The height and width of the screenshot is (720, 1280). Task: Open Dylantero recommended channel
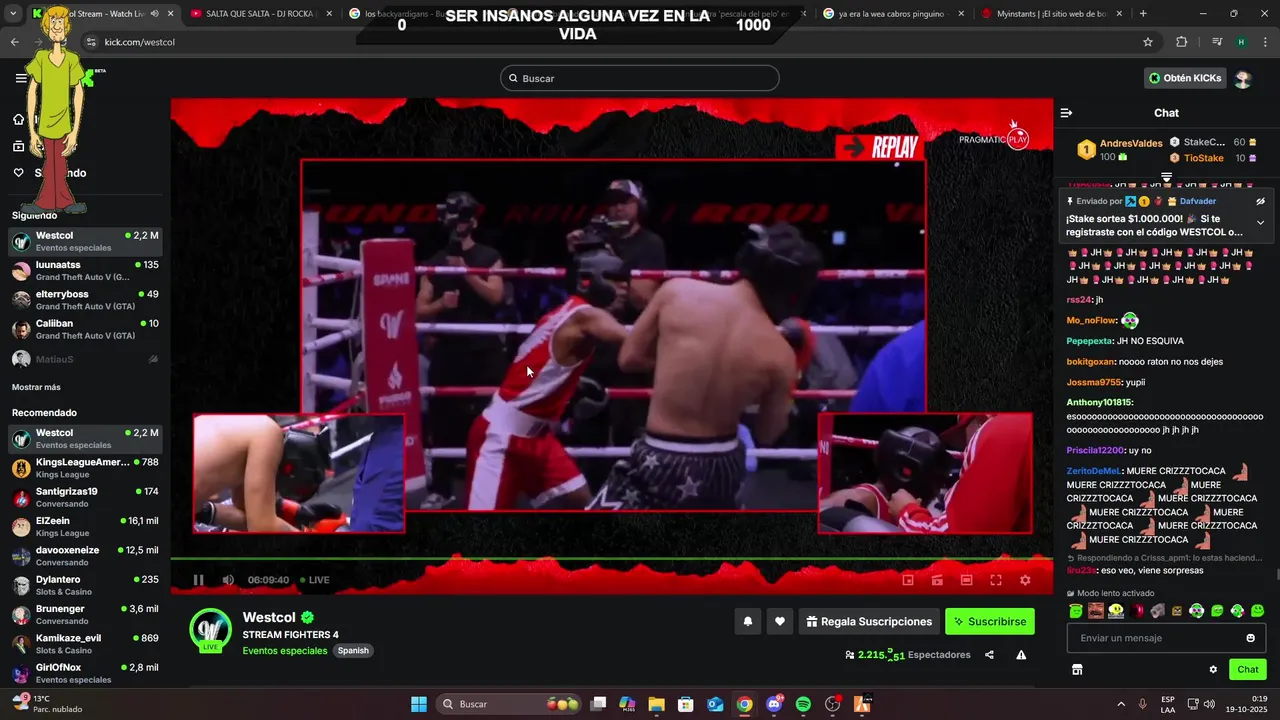pos(85,585)
